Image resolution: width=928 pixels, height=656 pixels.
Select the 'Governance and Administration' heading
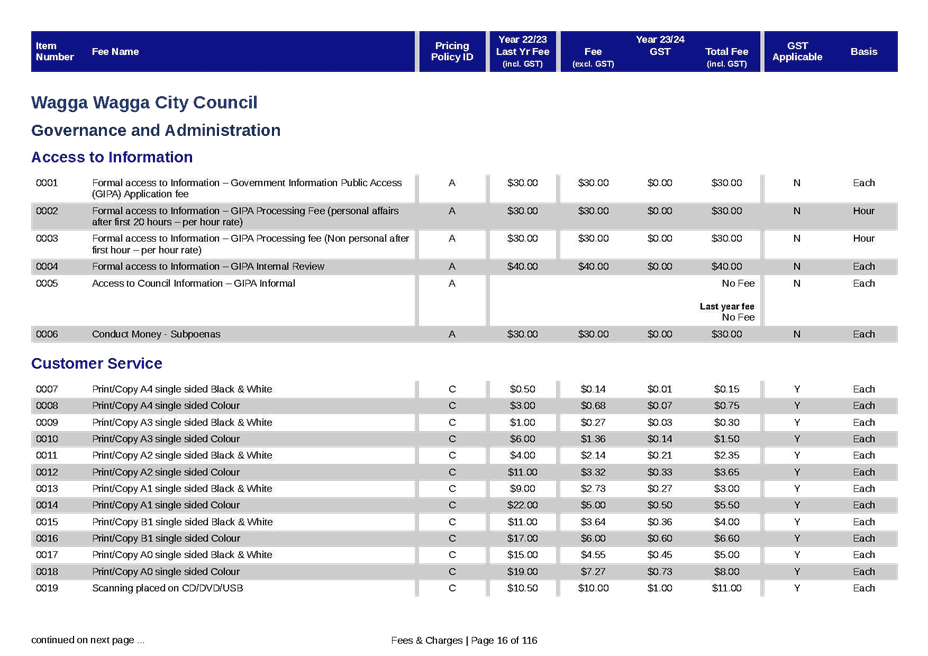(x=156, y=130)
